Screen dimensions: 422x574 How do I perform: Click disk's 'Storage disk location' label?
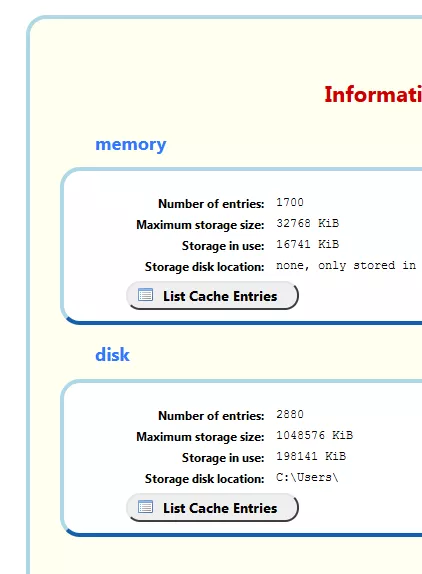point(205,479)
